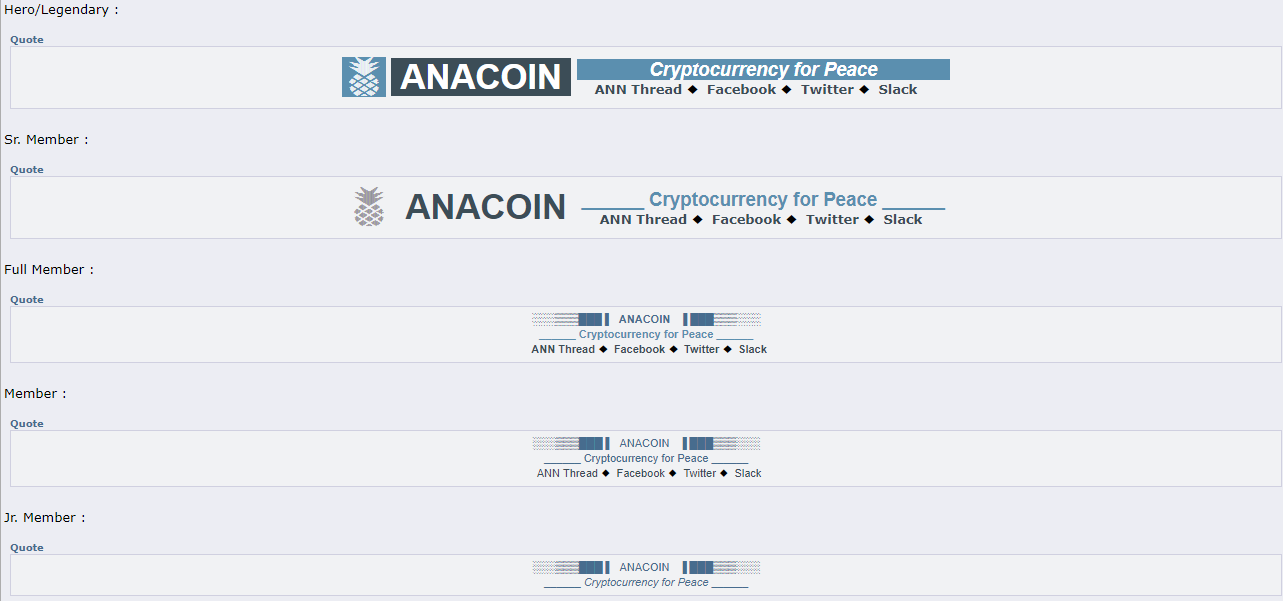
Task: Open ANN Thread link in Sr. Member signature
Action: click(643, 220)
